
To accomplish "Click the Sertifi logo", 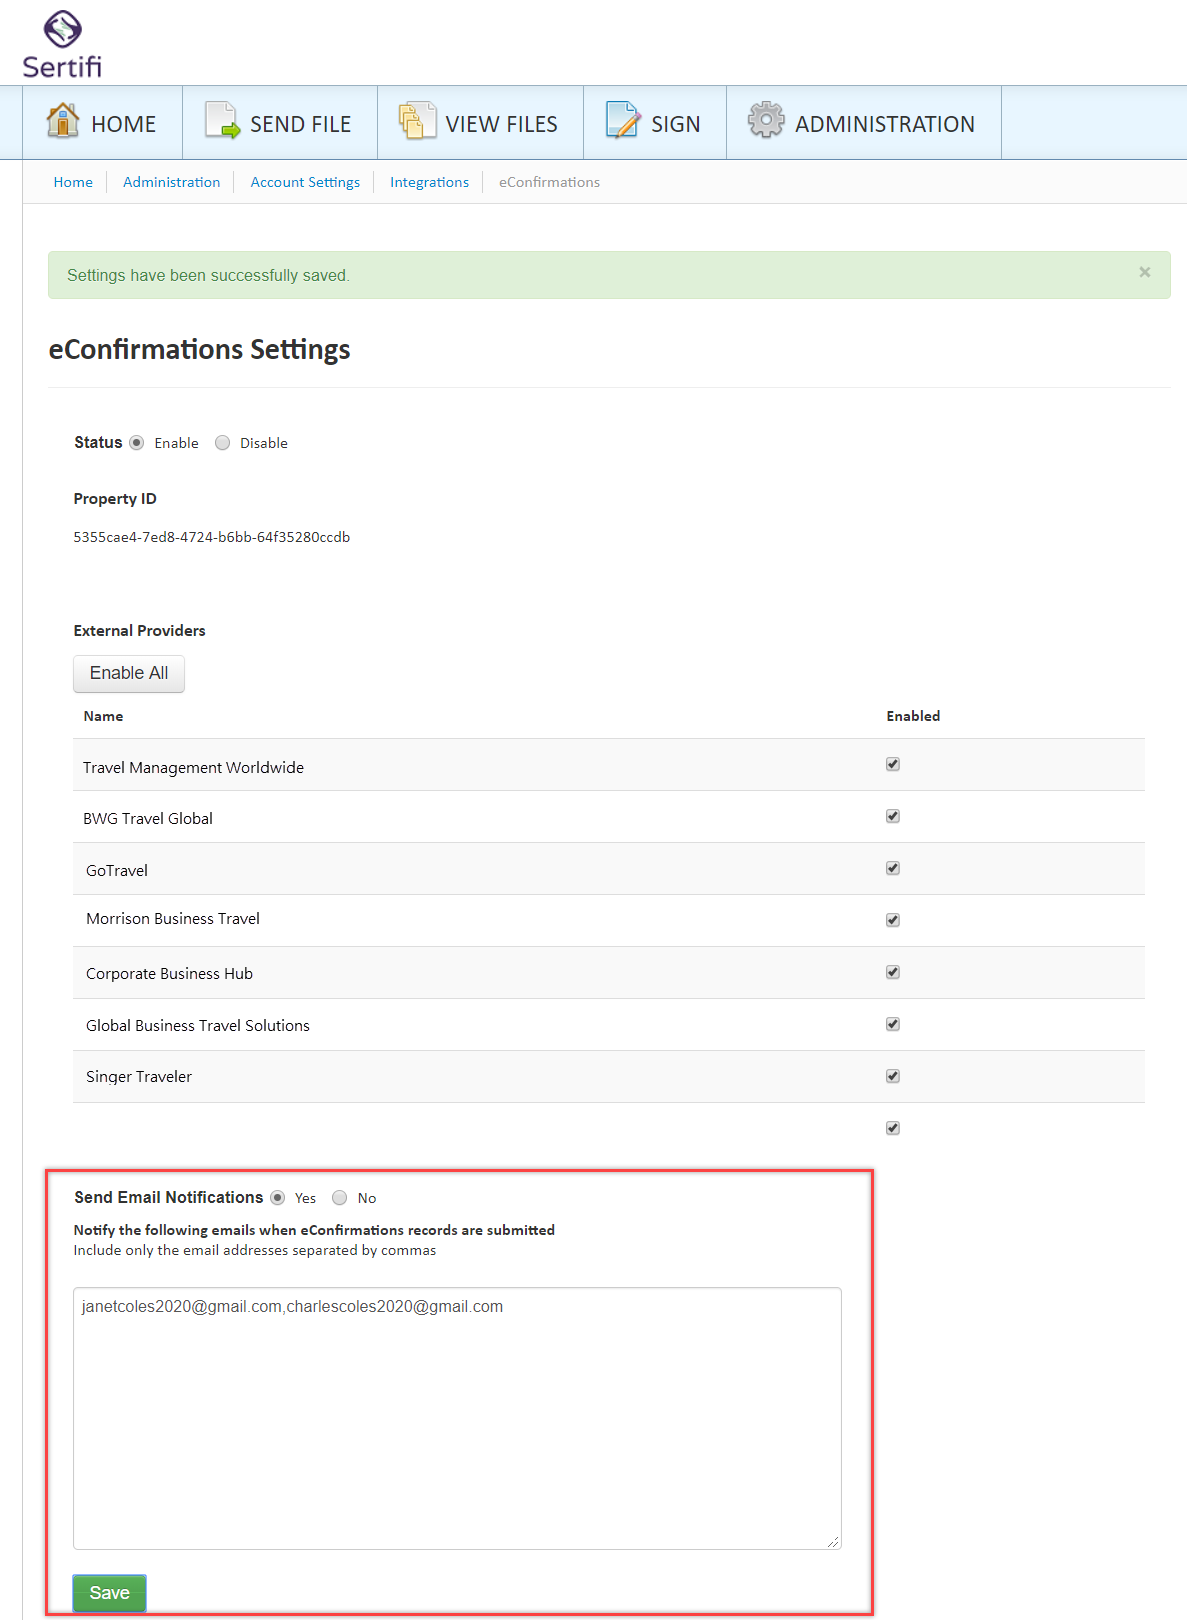I will (x=62, y=44).
